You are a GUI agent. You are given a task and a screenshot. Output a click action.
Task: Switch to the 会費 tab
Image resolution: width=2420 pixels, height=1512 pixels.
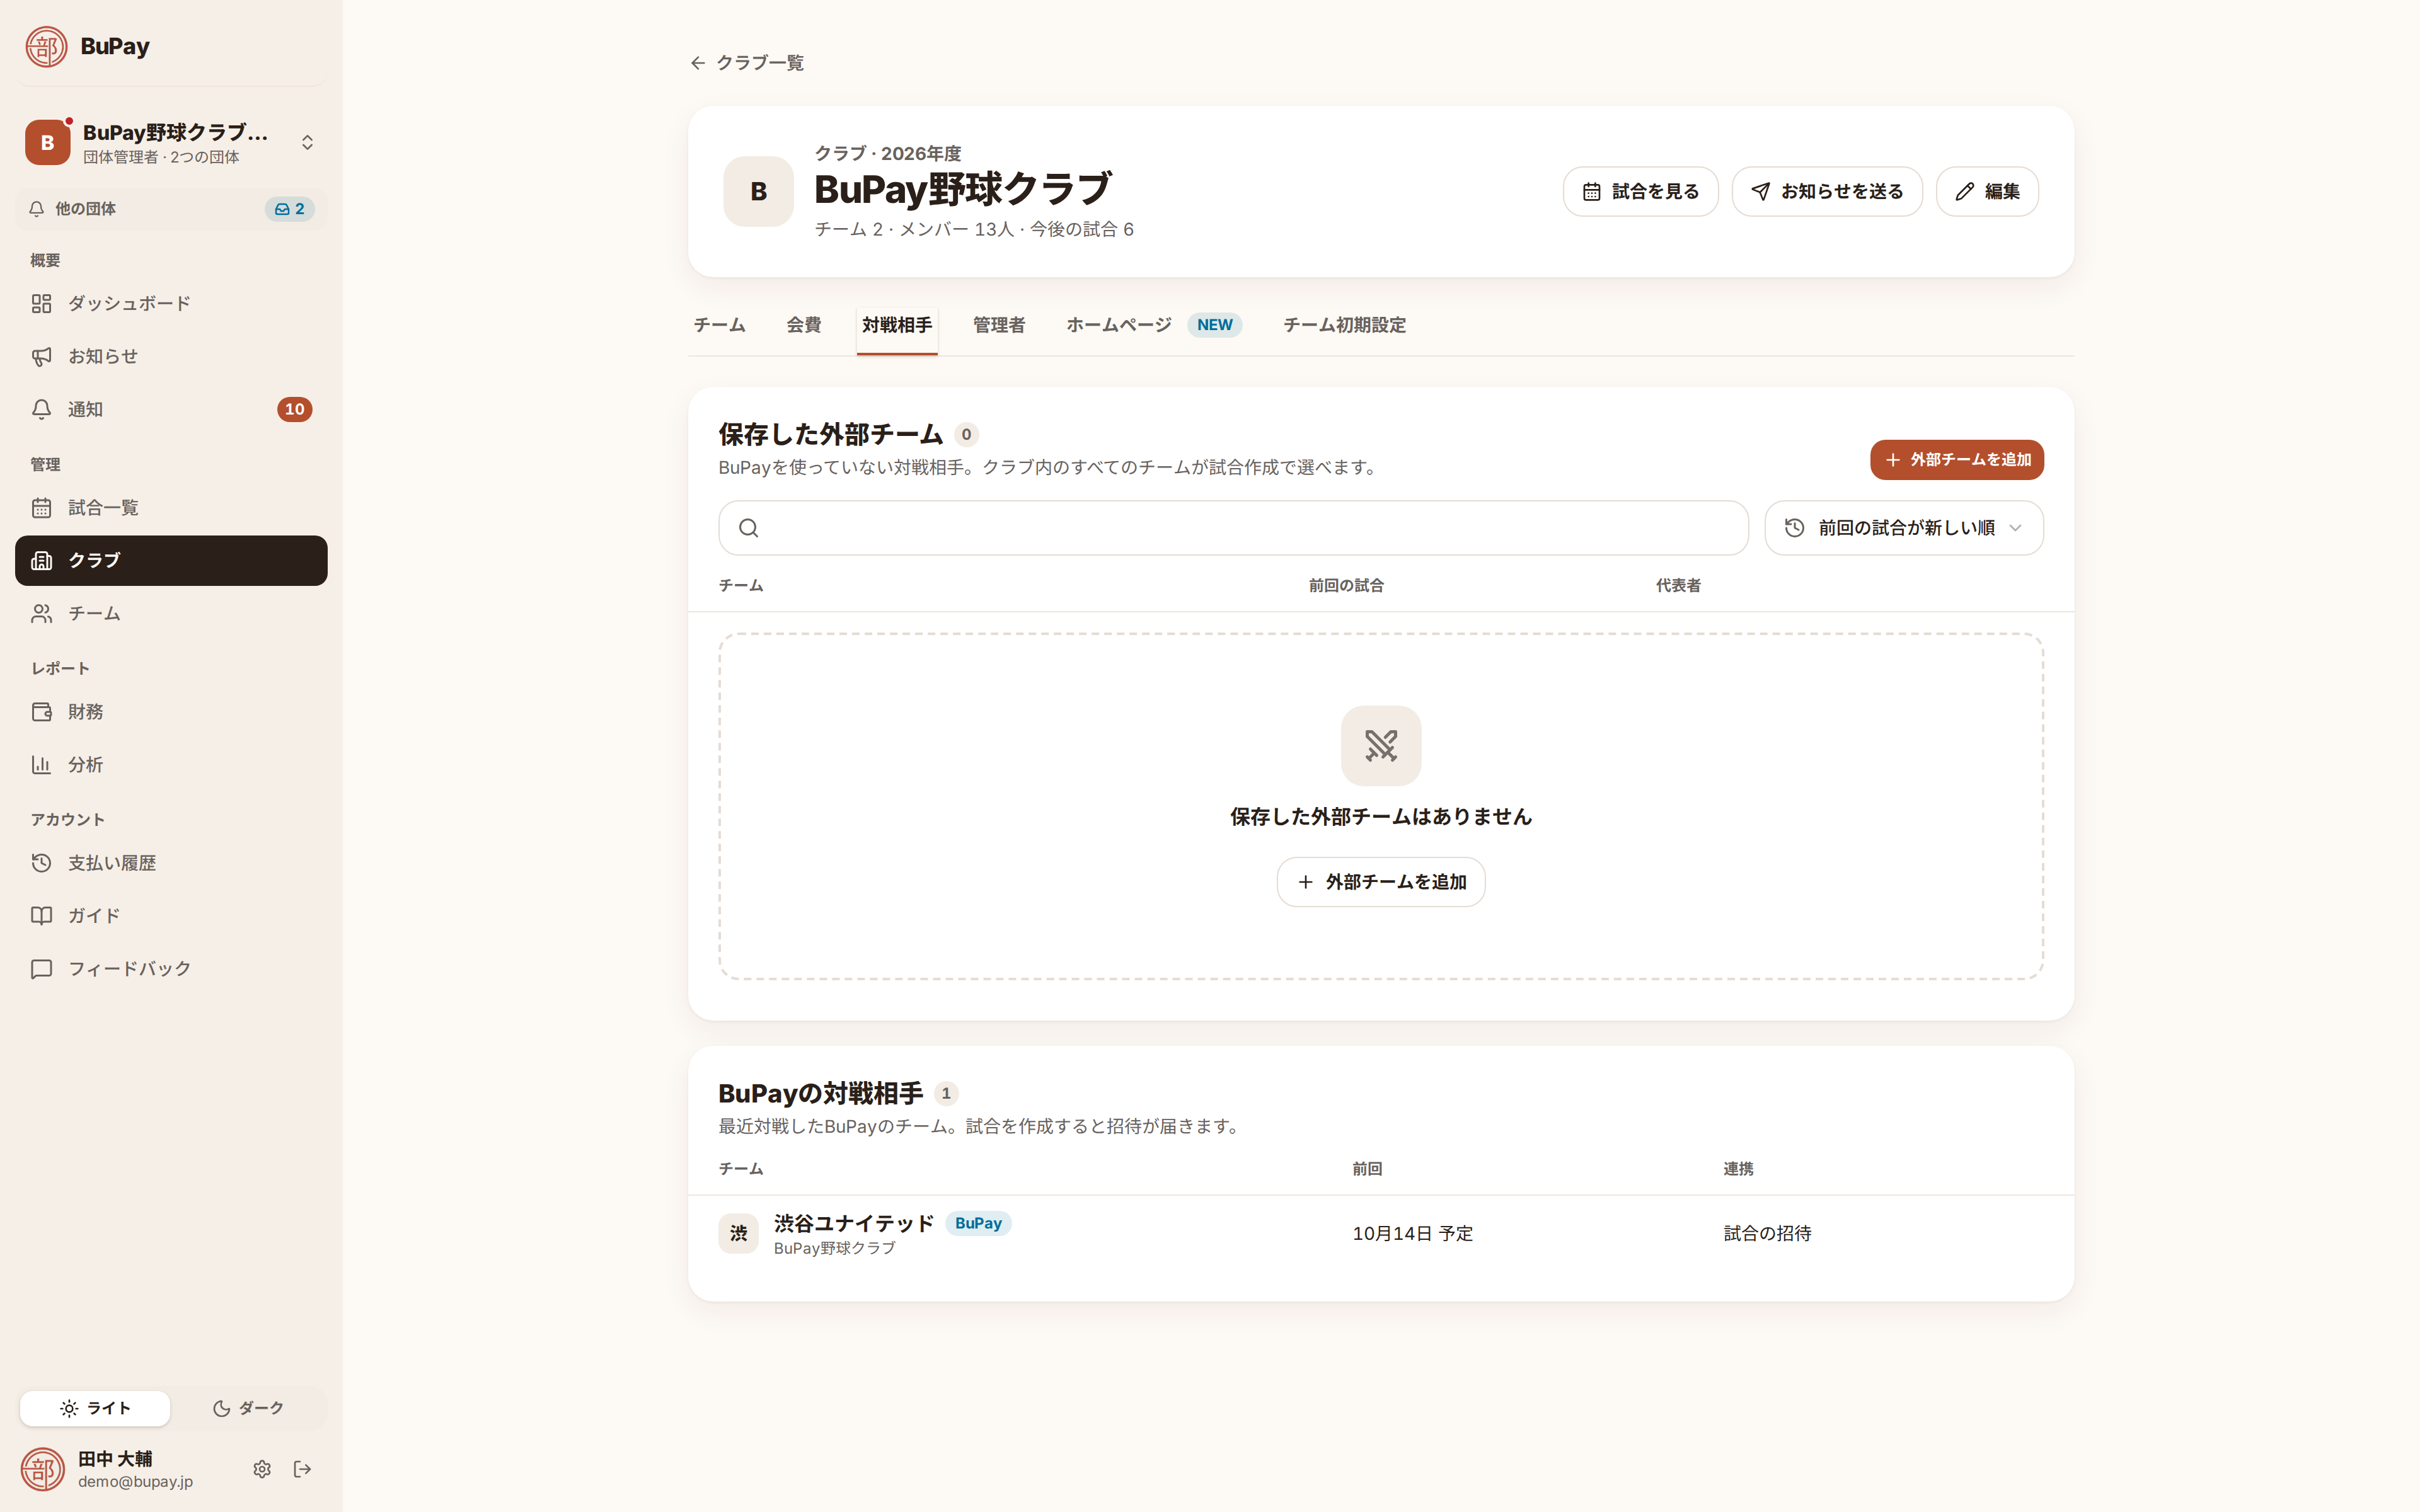804,325
